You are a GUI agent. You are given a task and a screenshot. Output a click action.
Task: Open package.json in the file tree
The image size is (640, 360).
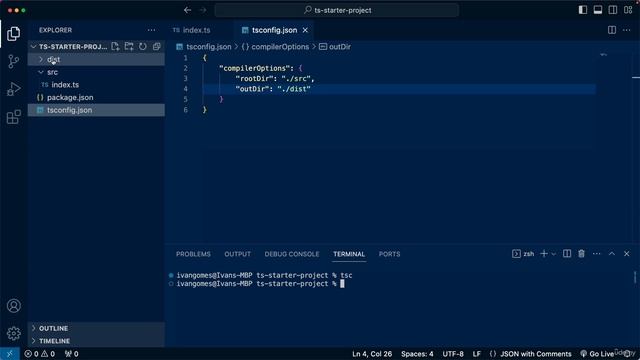click(96, 98)
